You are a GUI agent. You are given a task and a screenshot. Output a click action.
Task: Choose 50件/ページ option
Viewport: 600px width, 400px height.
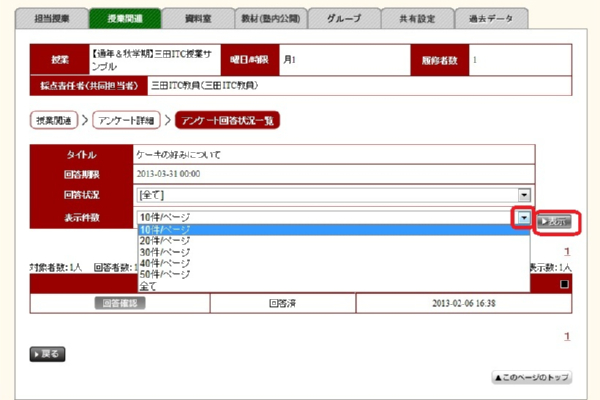coord(162,273)
